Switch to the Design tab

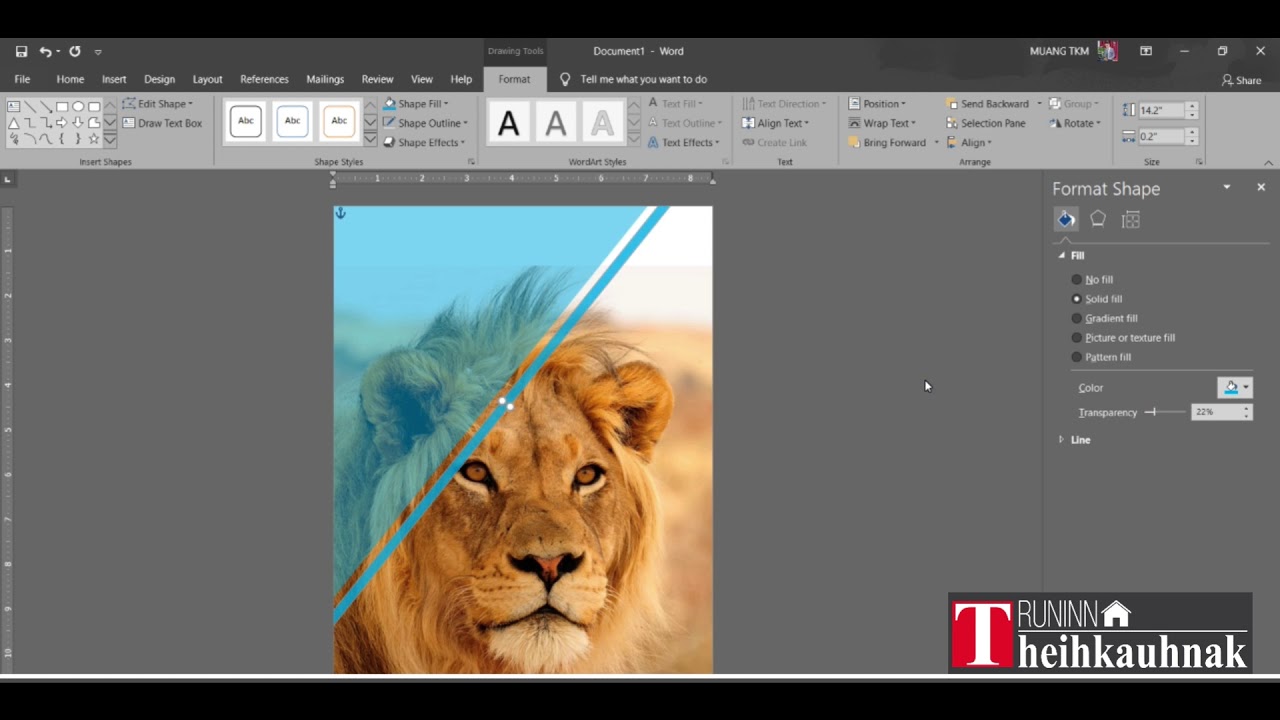(159, 79)
